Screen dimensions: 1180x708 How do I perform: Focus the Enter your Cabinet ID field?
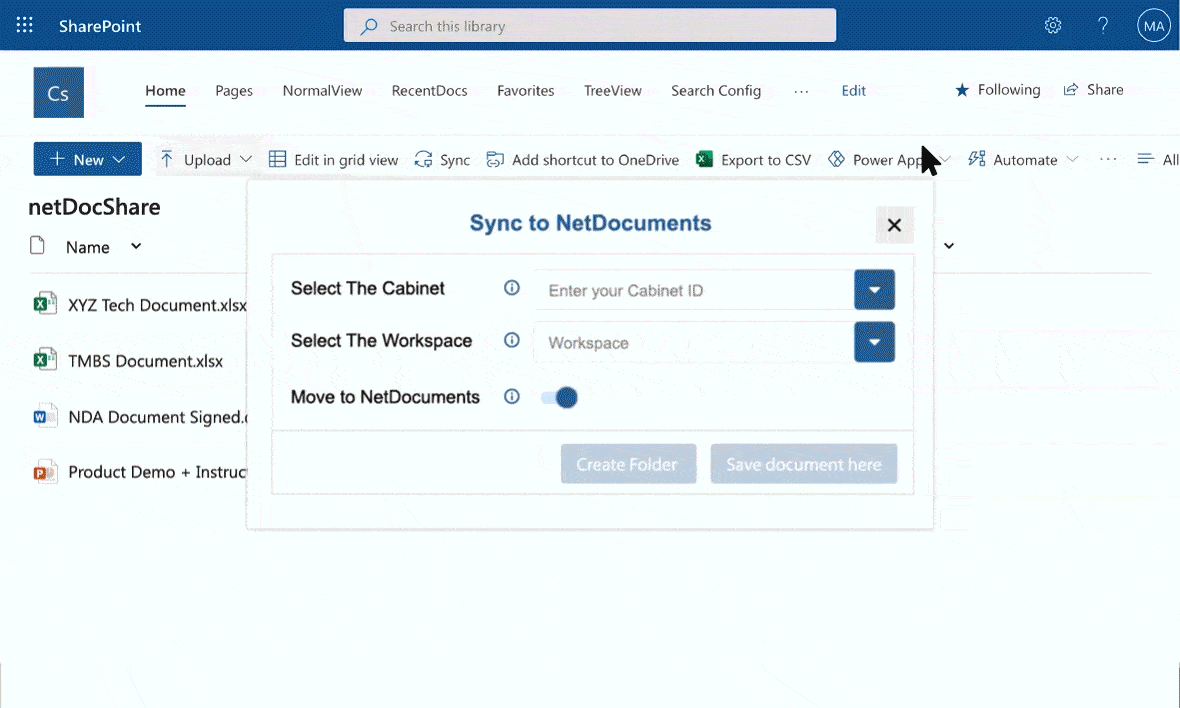pyautogui.click(x=695, y=290)
